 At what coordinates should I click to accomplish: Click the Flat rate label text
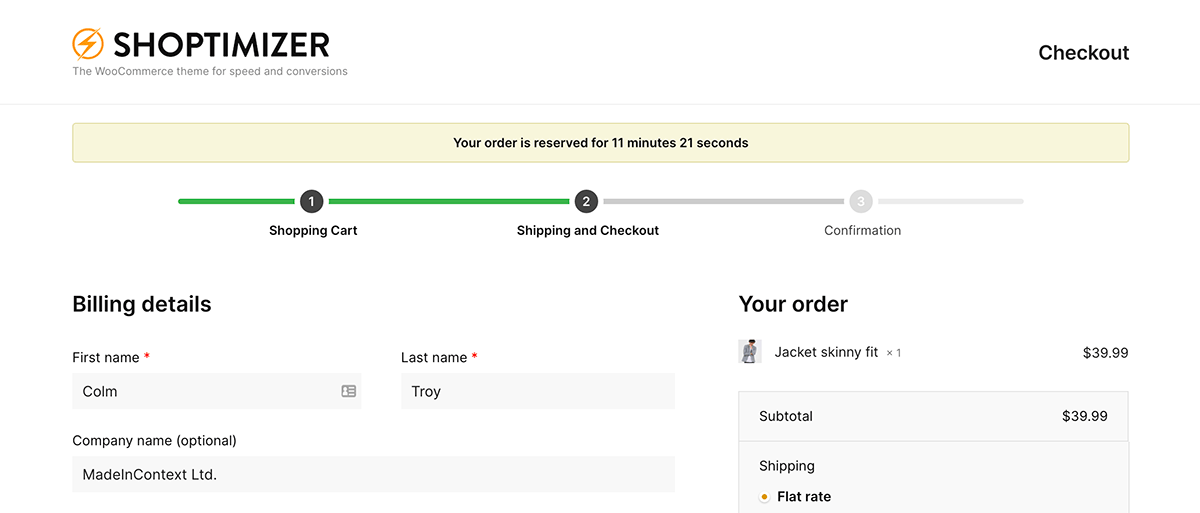pyautogui.click(x=804, y=496)
